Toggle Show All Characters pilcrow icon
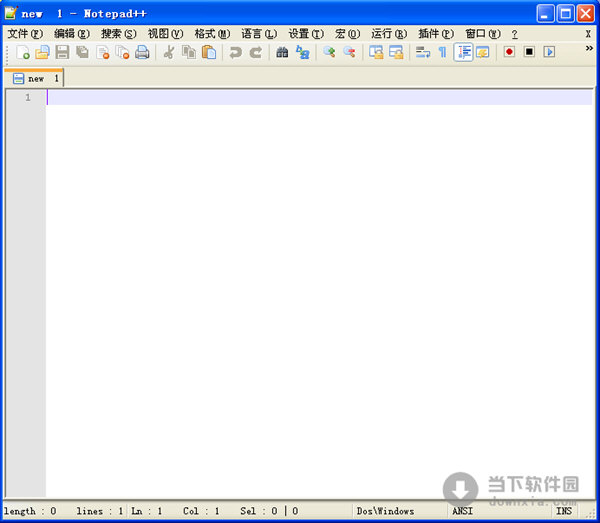This screenshot has width=600, height=523. [443, 52]
